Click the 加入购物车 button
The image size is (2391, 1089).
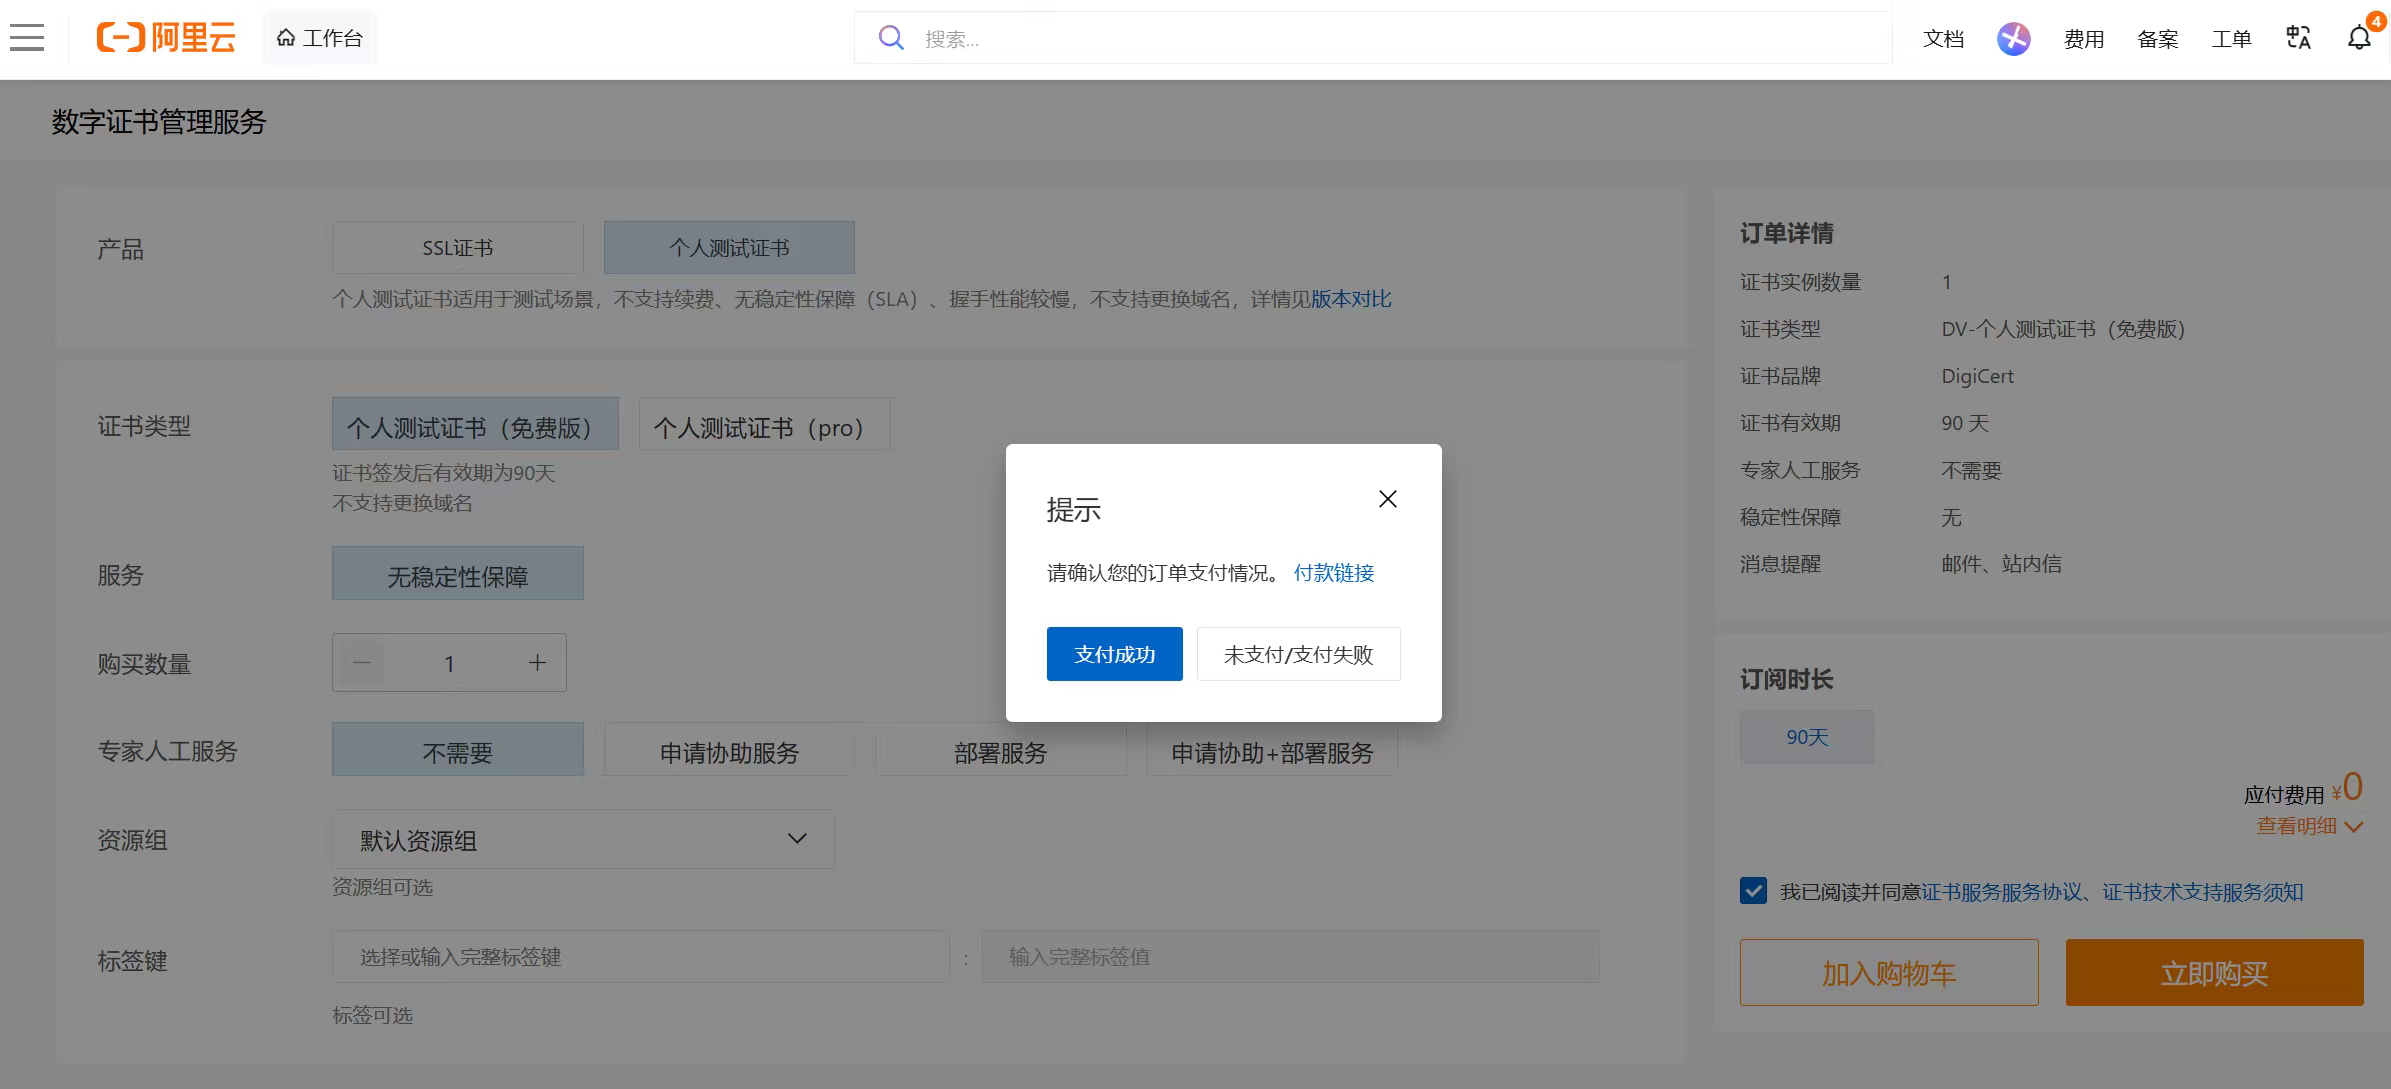tap(1889, 972)
